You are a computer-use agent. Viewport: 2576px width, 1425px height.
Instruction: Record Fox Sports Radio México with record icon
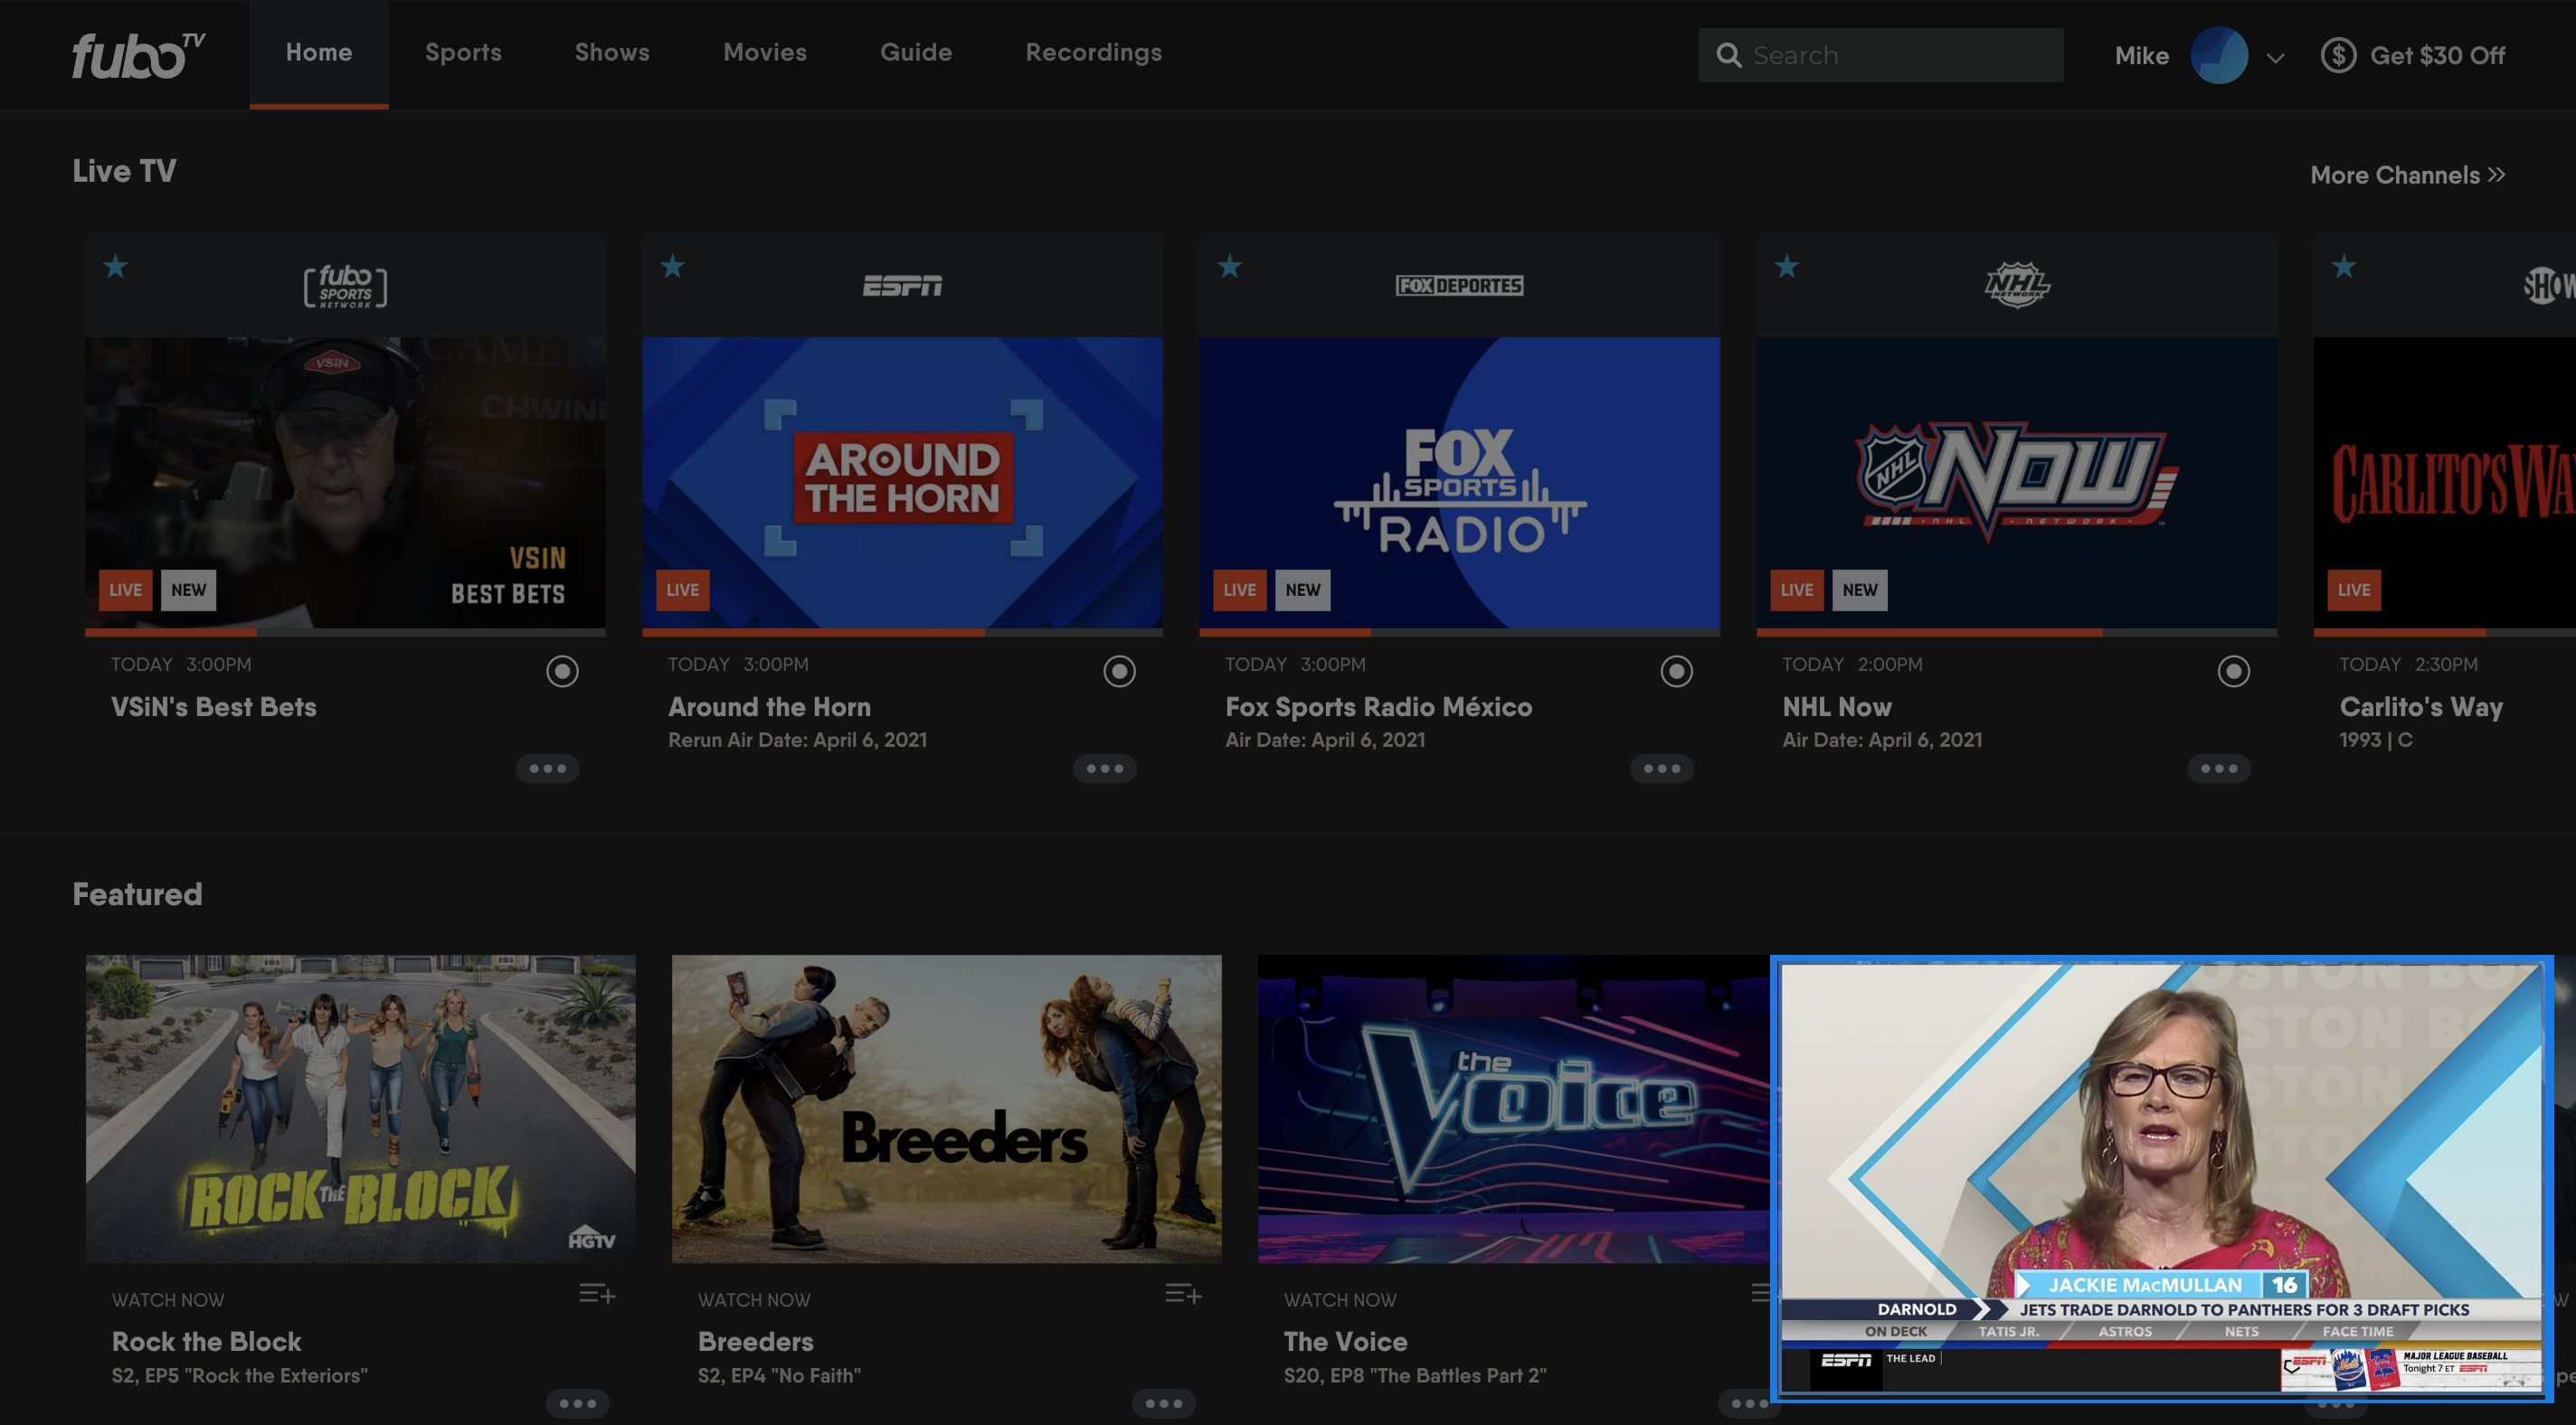coord(1676,671)
